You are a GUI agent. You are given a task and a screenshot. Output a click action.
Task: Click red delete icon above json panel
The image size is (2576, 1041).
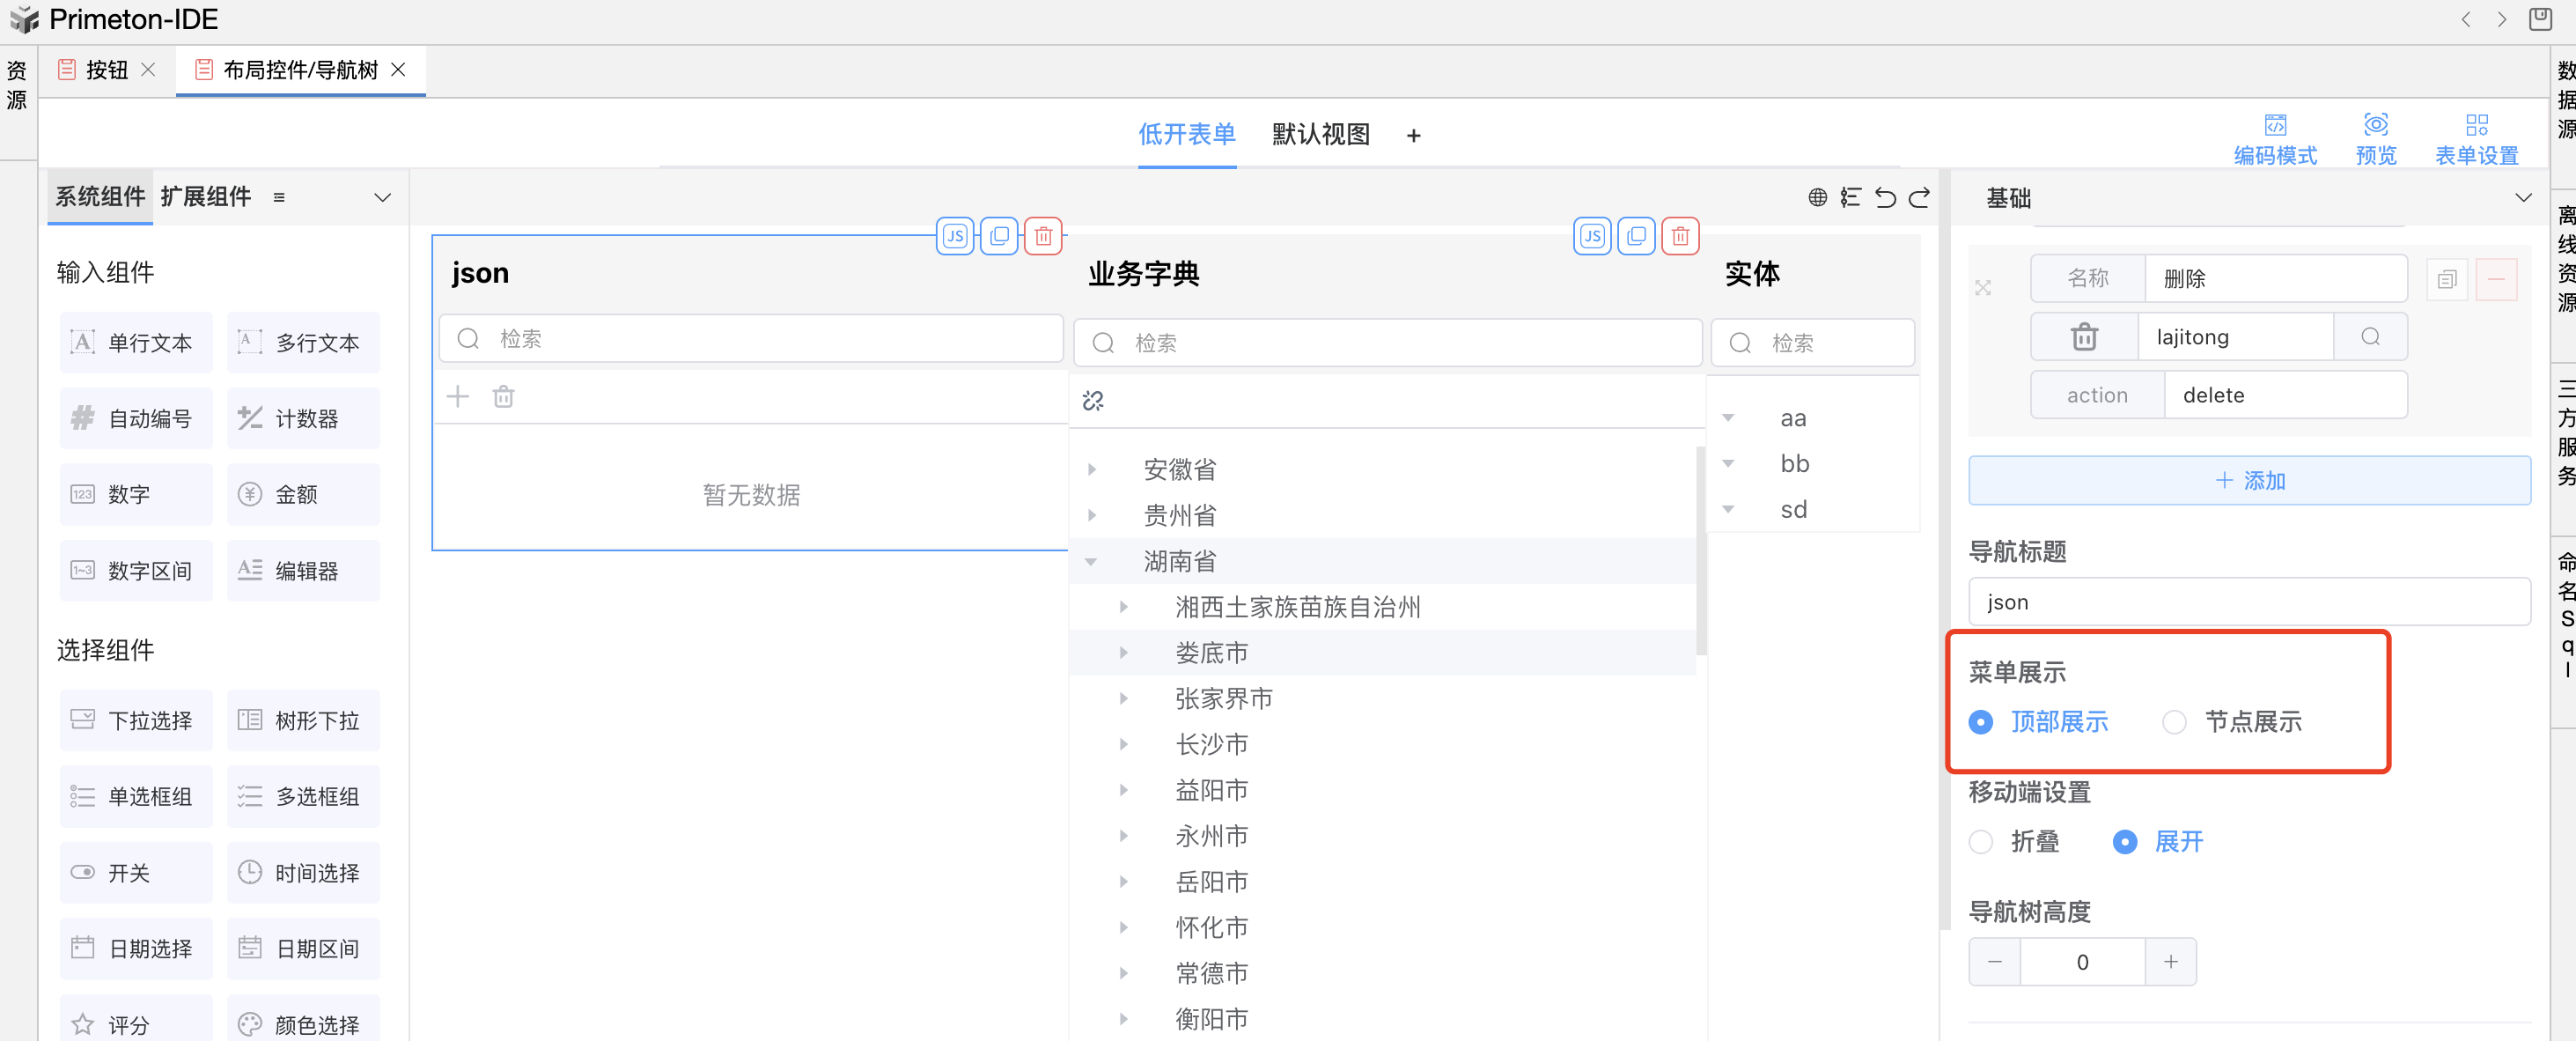[x=1043, y=236]
